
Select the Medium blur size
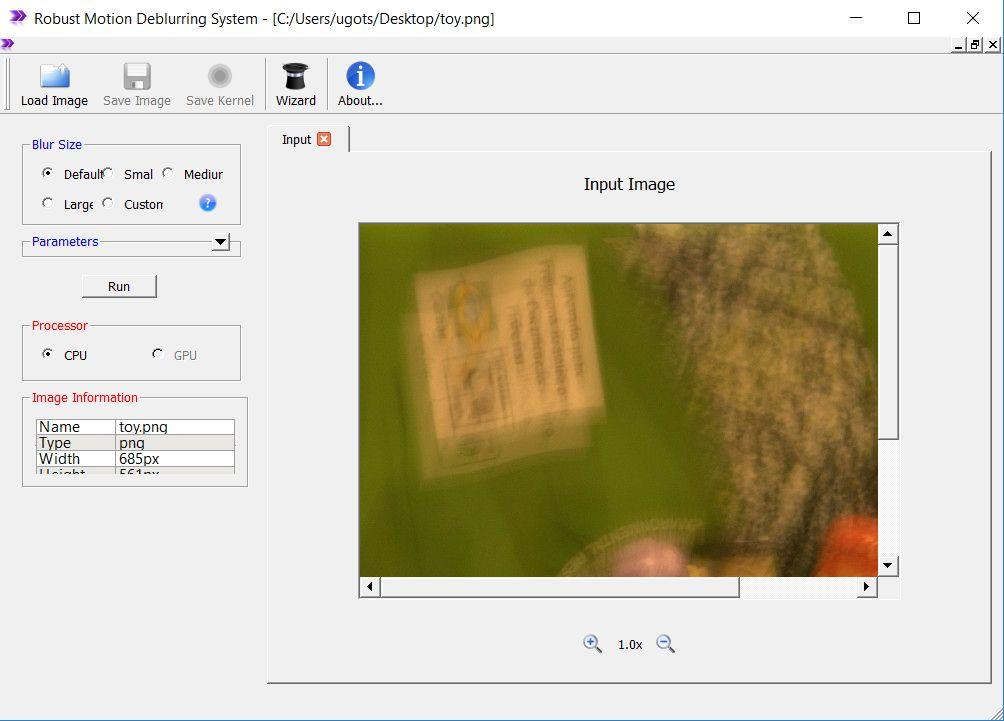point(168,173)
